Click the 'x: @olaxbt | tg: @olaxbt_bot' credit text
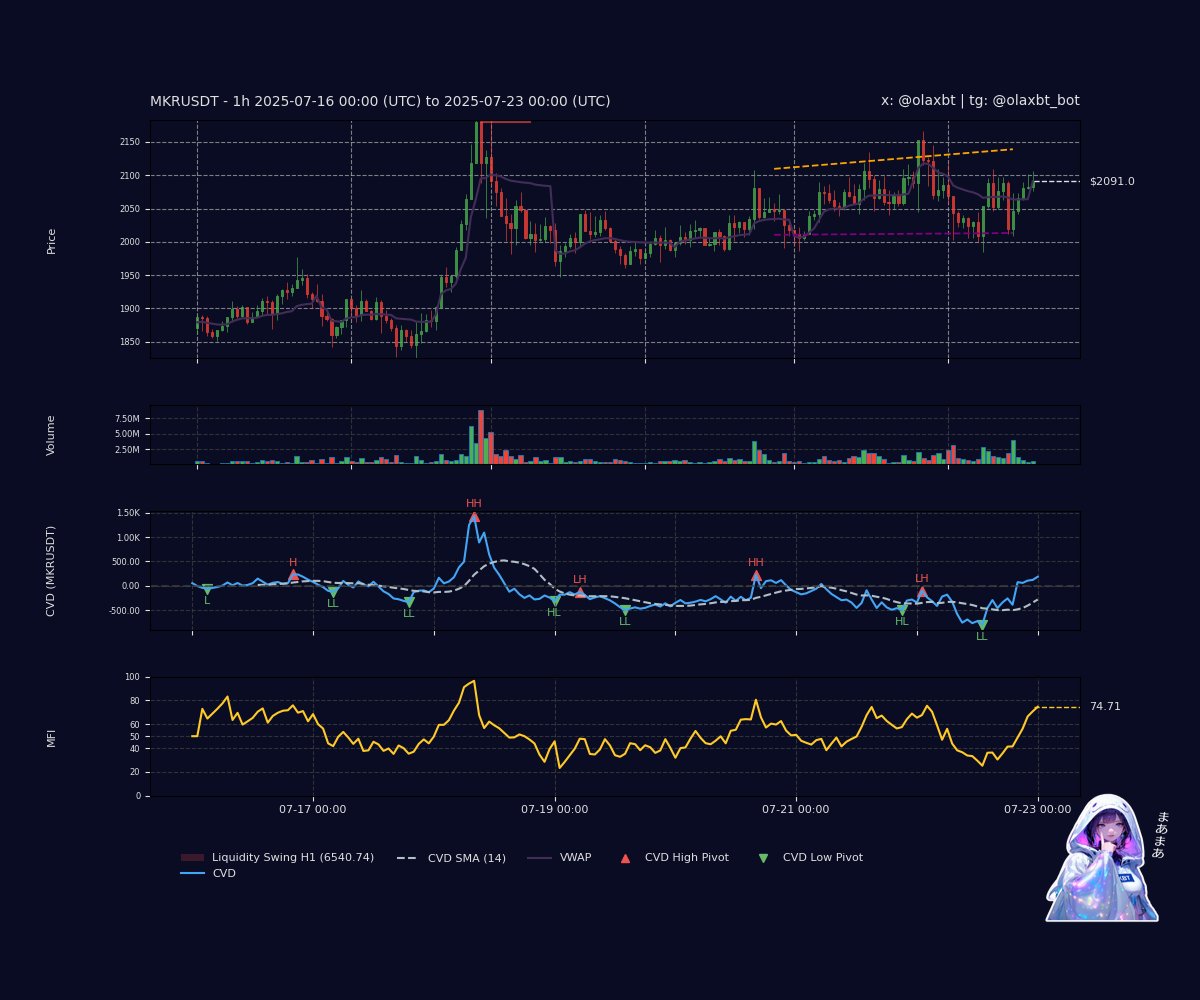The width and height of the screenshot is (1200, 1000). 980,101
